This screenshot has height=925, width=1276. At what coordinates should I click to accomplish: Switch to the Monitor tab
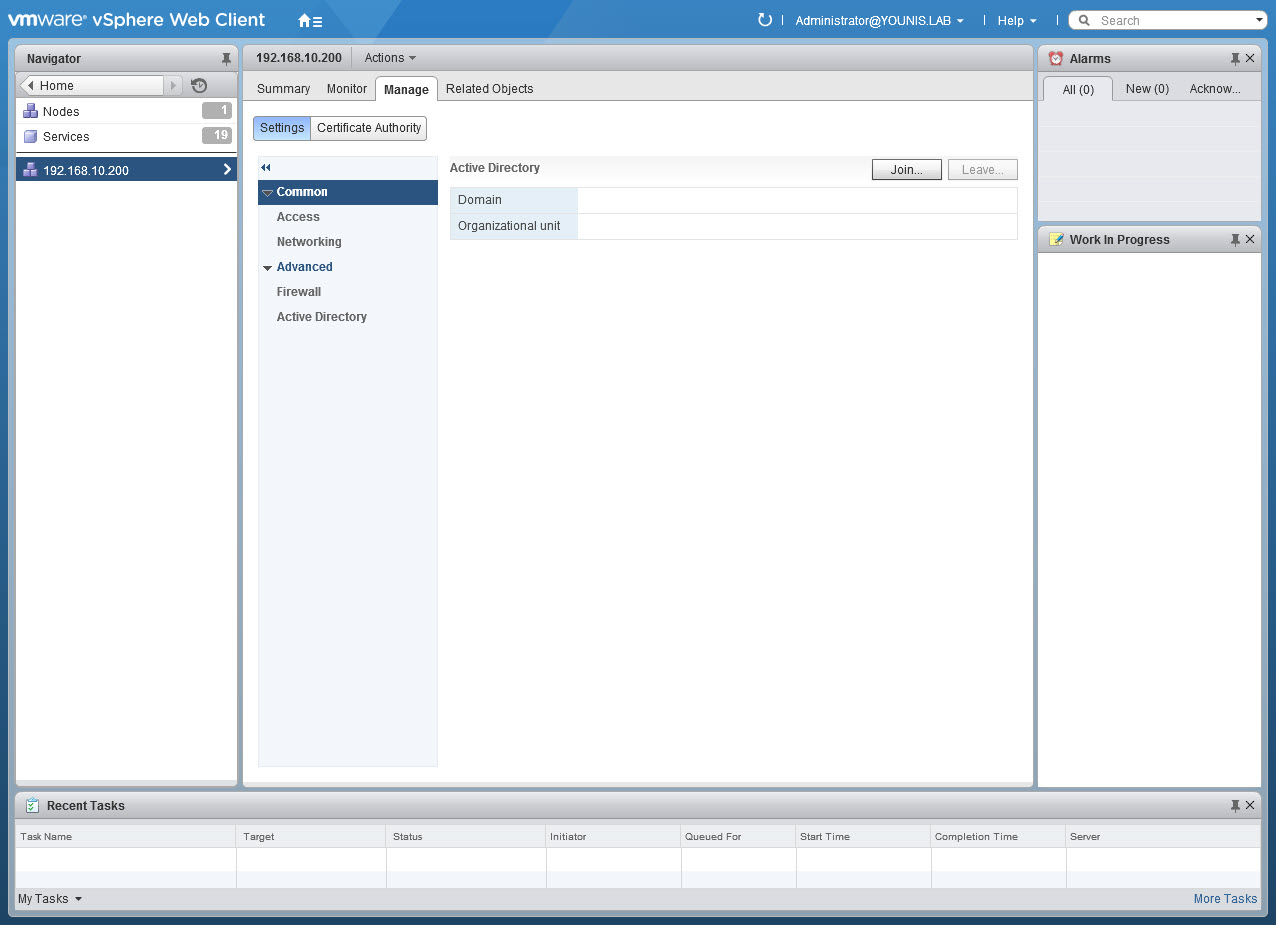click(x=347, y=89)
